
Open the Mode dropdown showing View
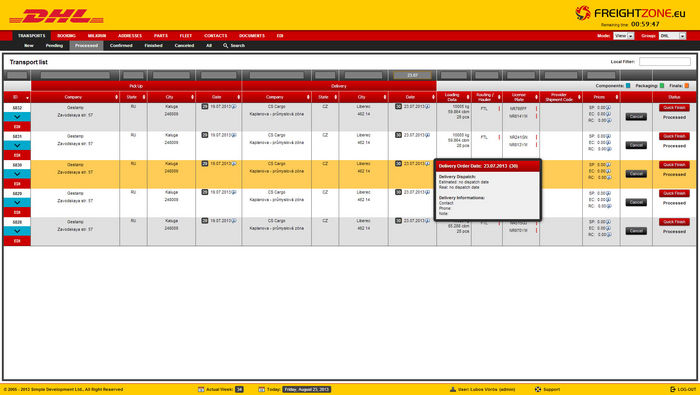[x=623, y=36]
